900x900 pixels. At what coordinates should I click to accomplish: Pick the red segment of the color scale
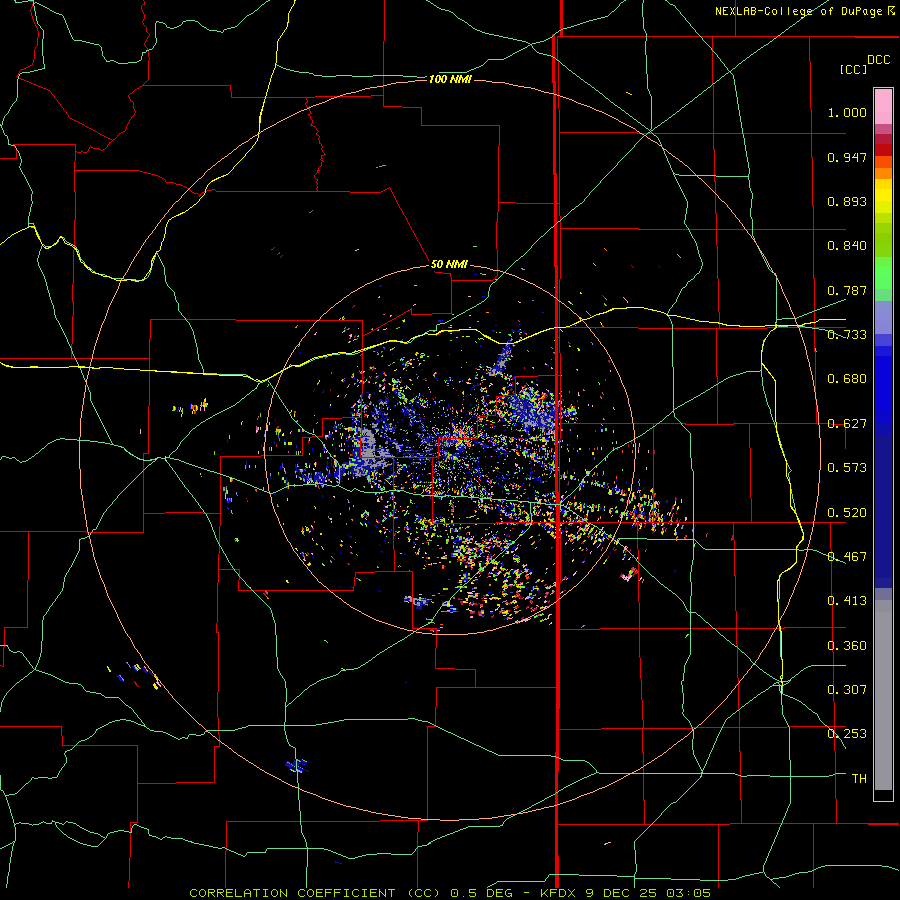coord(883,149)
